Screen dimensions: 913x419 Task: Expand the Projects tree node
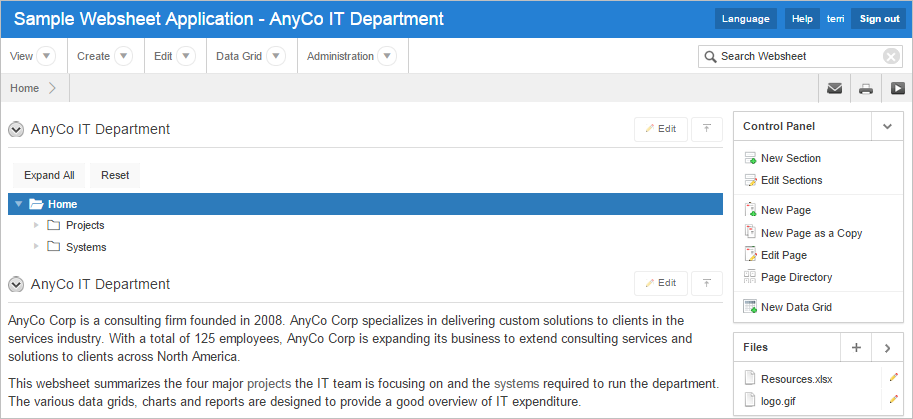(x=37, y=225)
